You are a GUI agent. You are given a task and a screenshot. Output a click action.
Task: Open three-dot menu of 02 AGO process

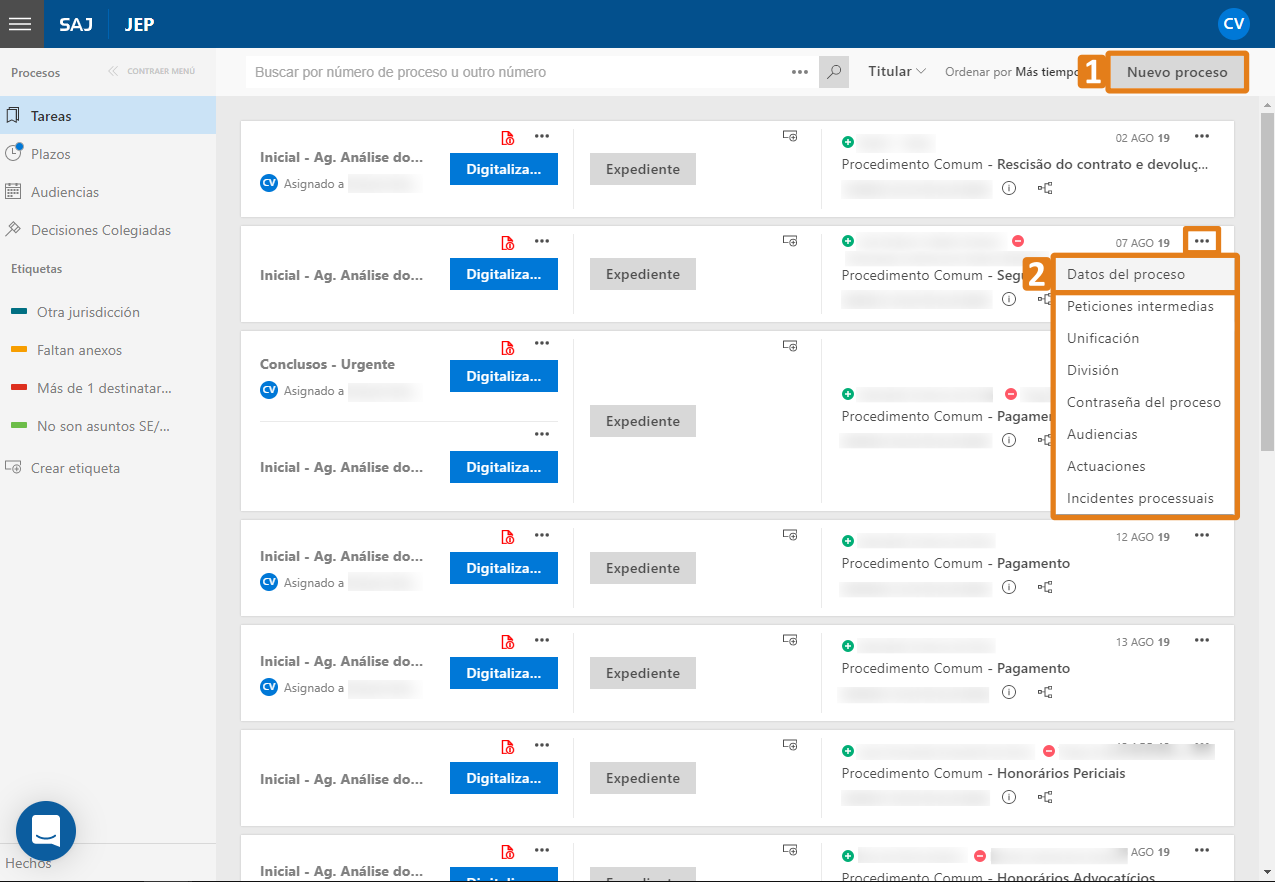click(x=1202, y=137)
